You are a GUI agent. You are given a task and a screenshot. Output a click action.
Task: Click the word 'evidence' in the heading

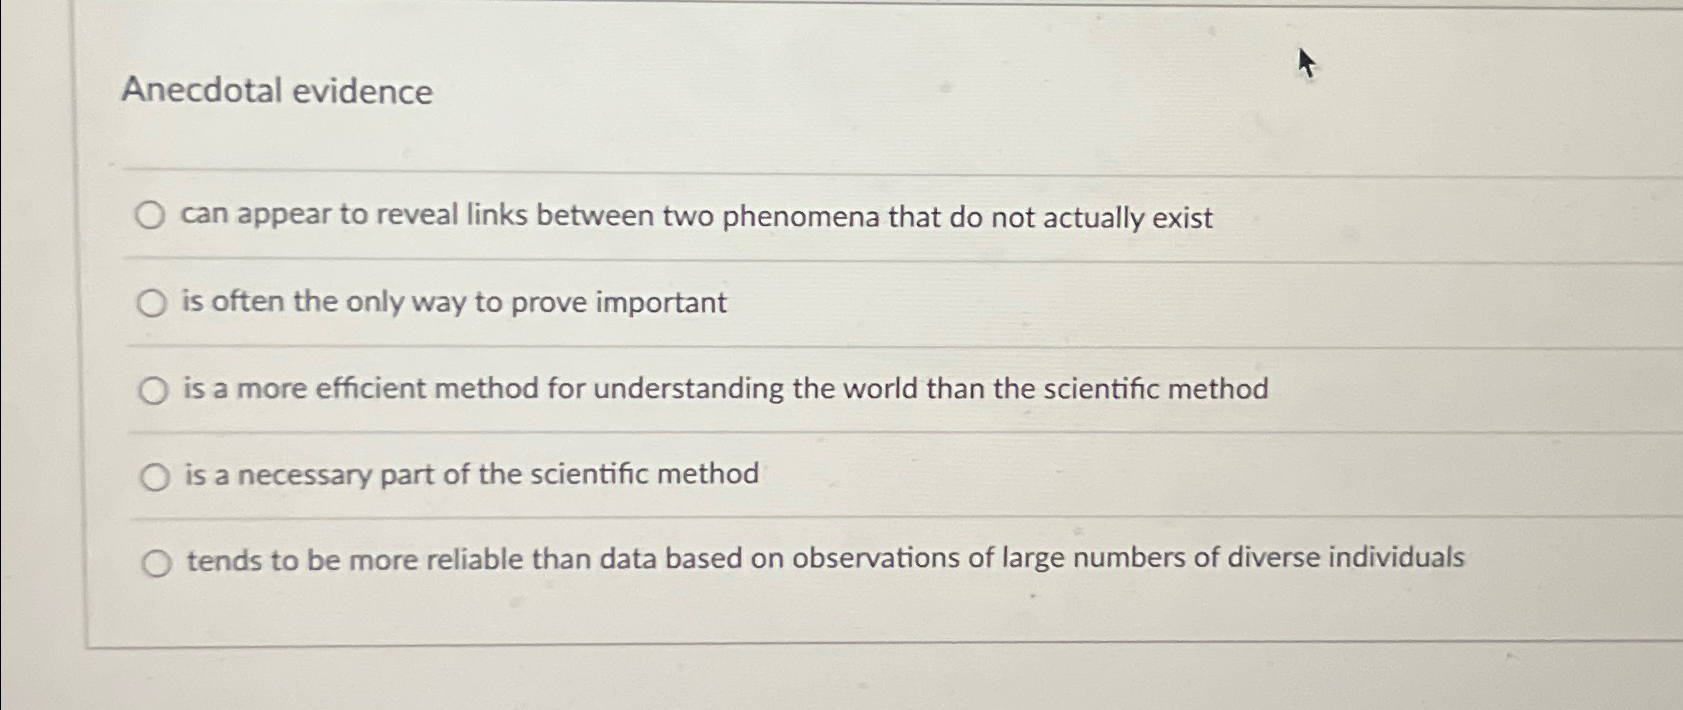[365, 94]
